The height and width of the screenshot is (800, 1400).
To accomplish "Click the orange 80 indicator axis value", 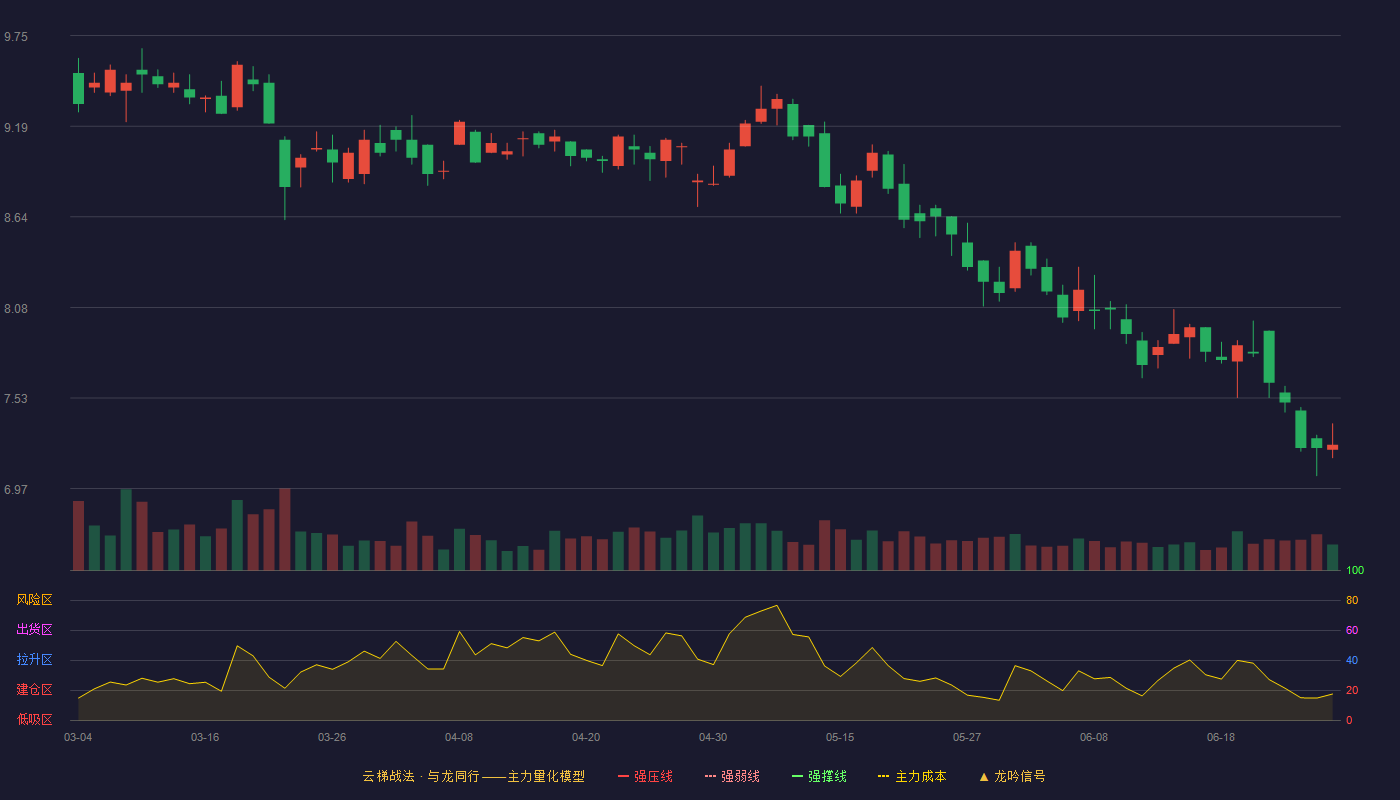I will click(x=1352, y=600).
